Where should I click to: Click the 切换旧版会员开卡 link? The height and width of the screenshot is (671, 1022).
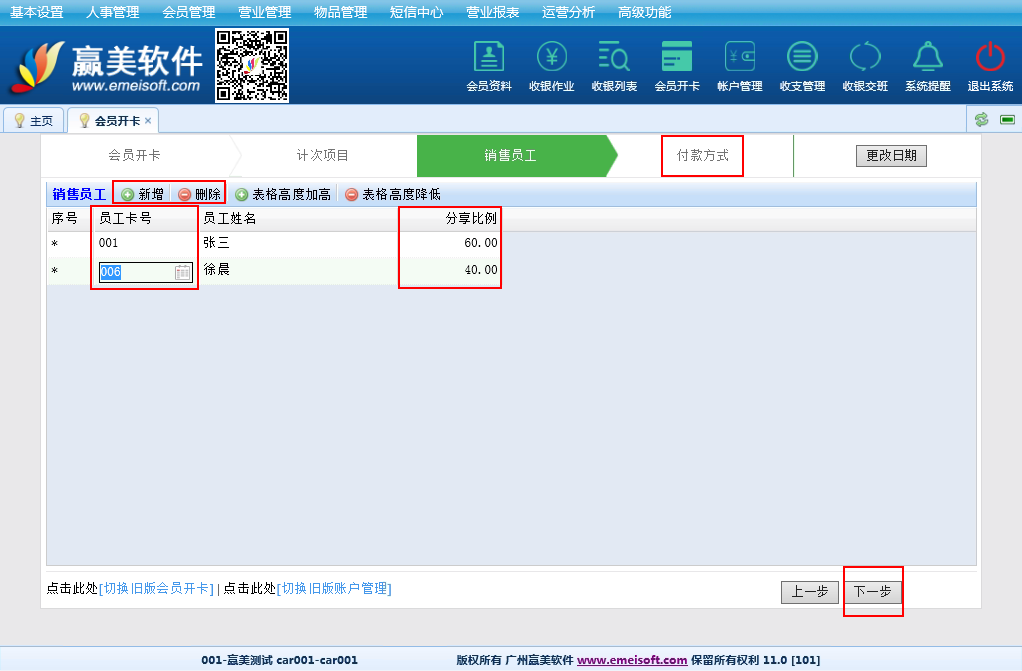[x=156, y=589]
